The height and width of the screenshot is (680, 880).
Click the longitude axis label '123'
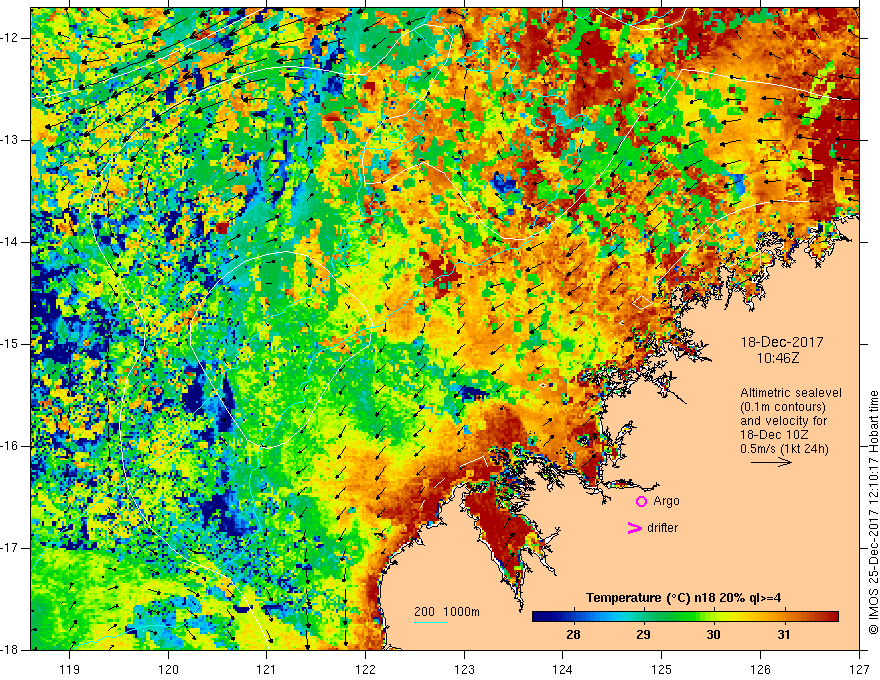[464, 669]
